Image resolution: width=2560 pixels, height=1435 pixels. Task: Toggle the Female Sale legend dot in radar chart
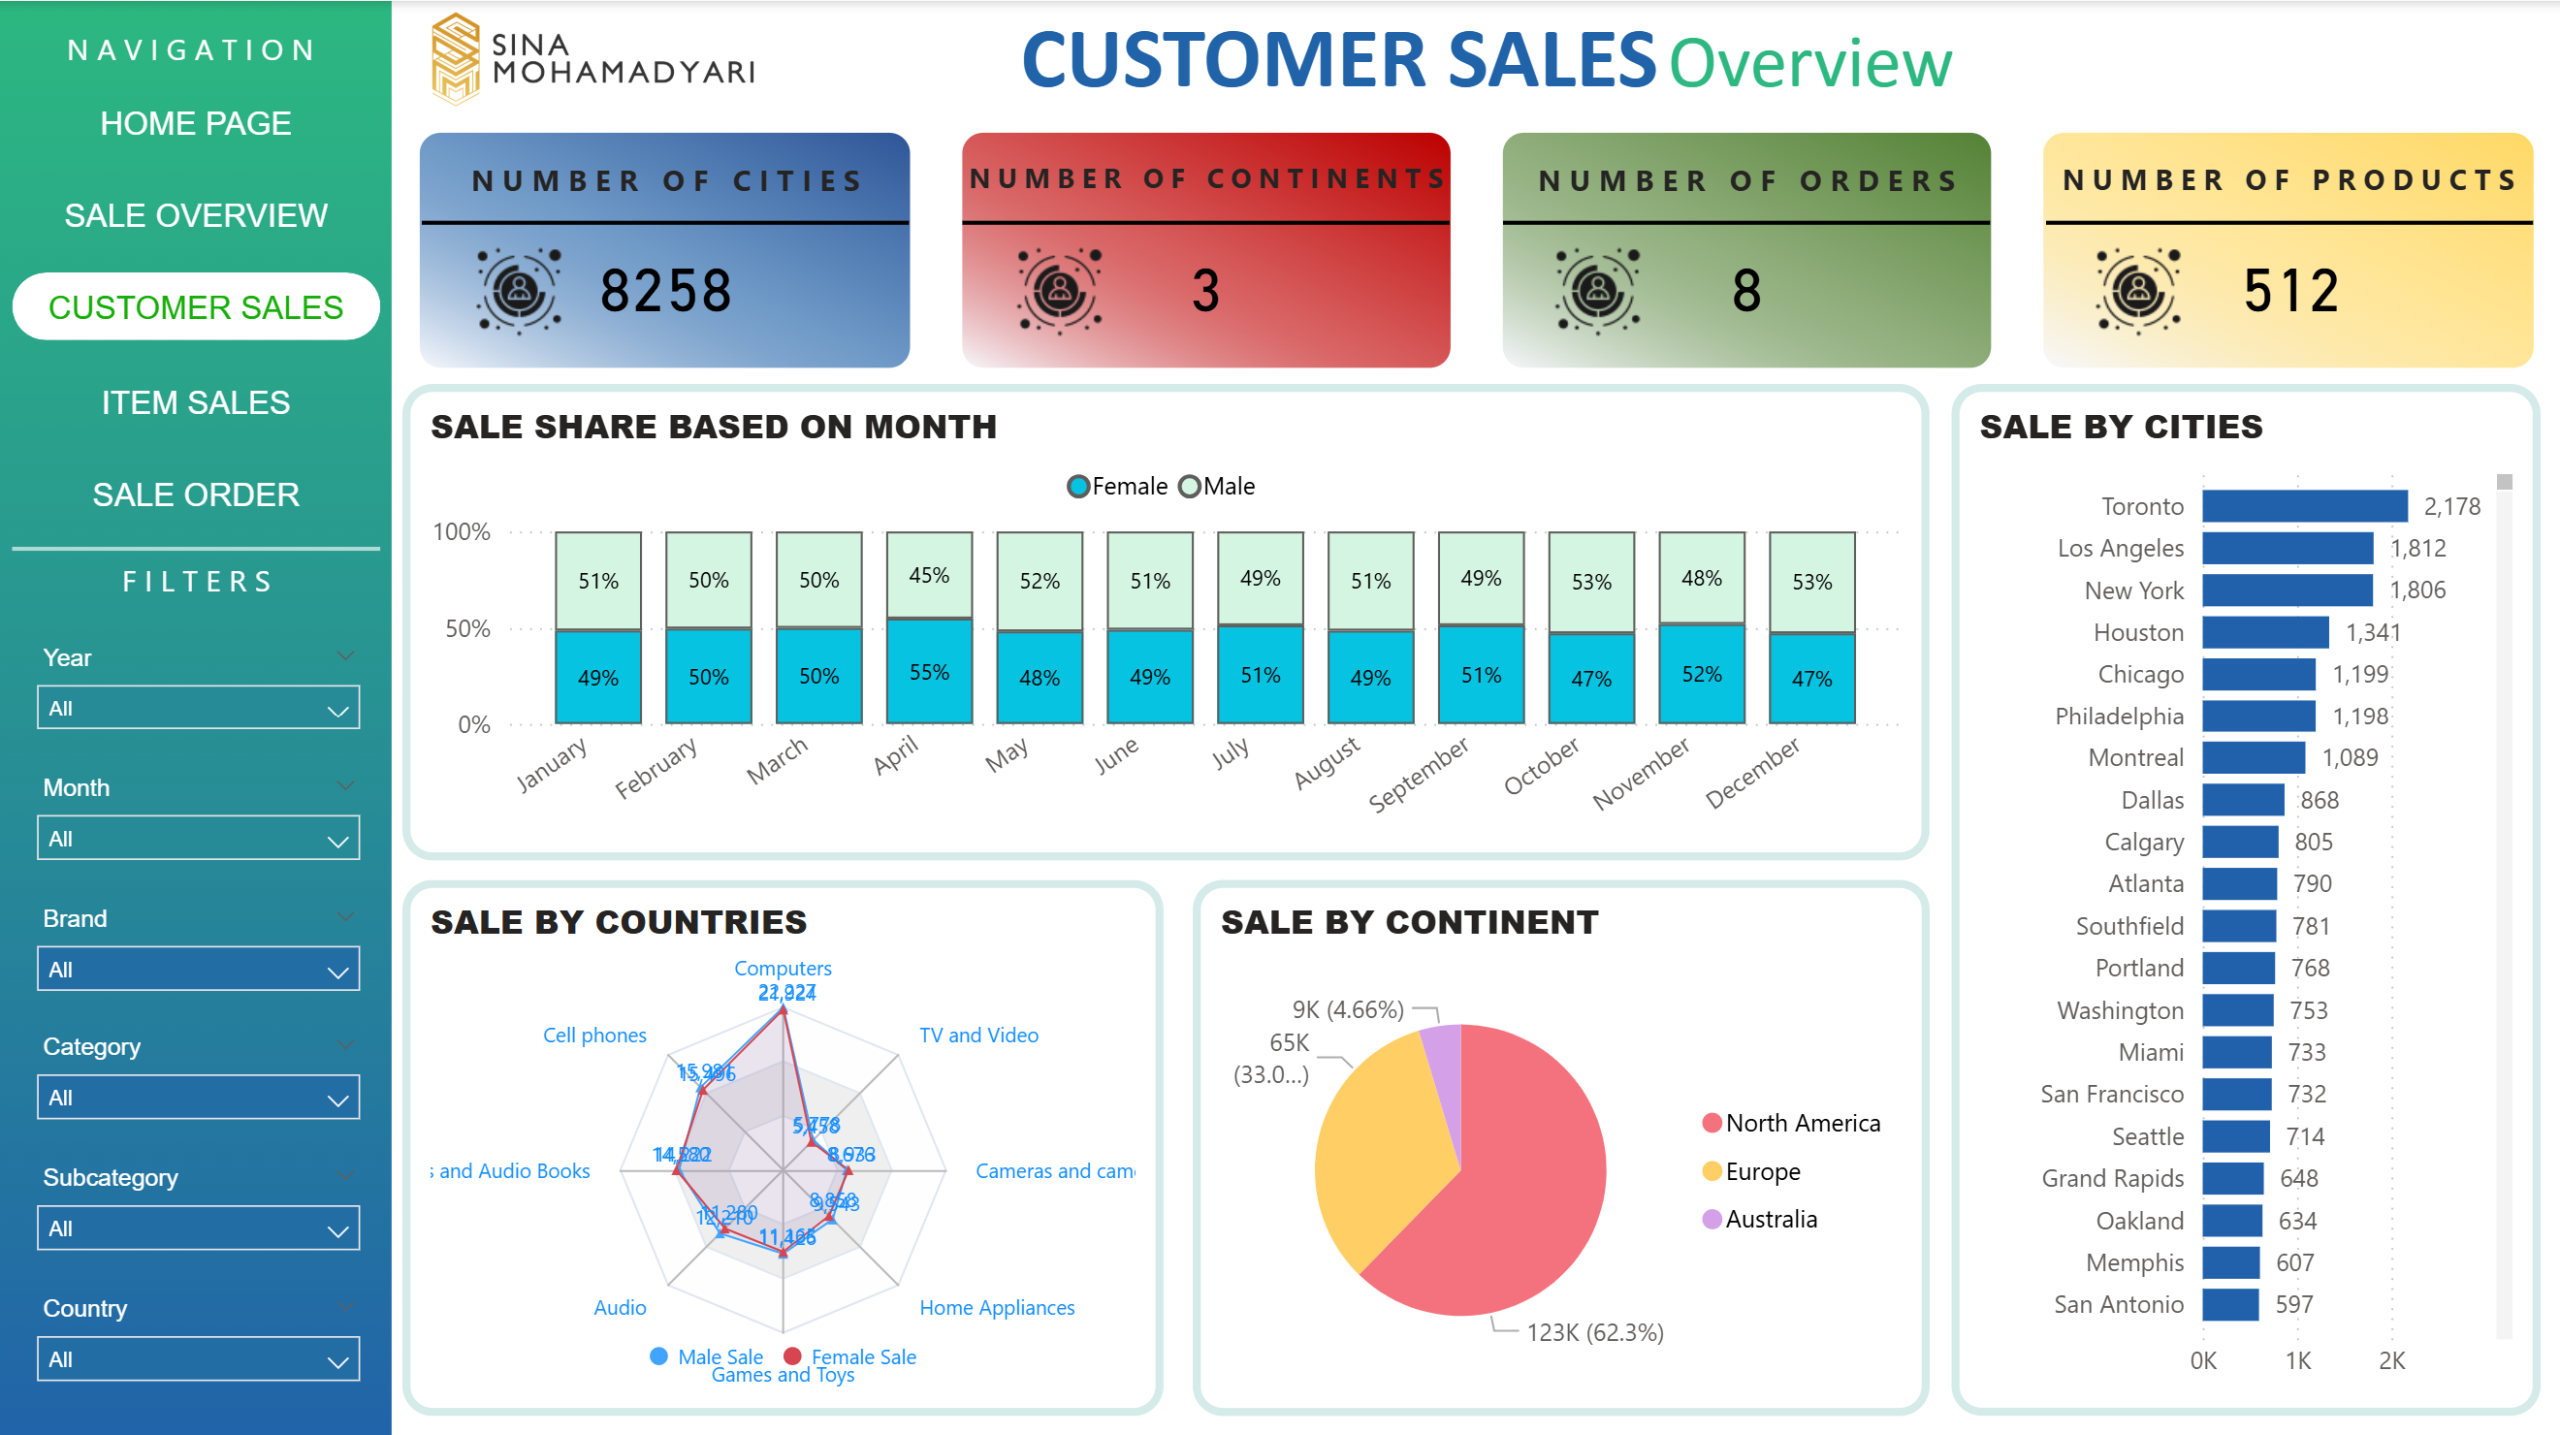click(793, 1356)
